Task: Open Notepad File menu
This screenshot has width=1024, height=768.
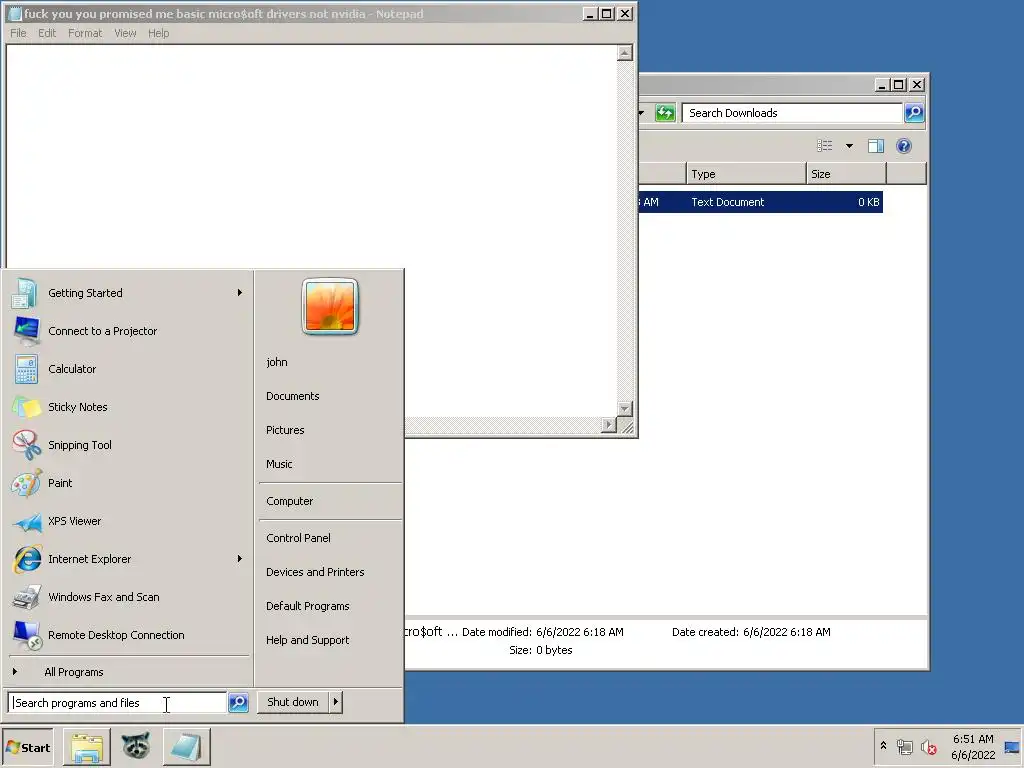Action: click(x=18, y=33)
